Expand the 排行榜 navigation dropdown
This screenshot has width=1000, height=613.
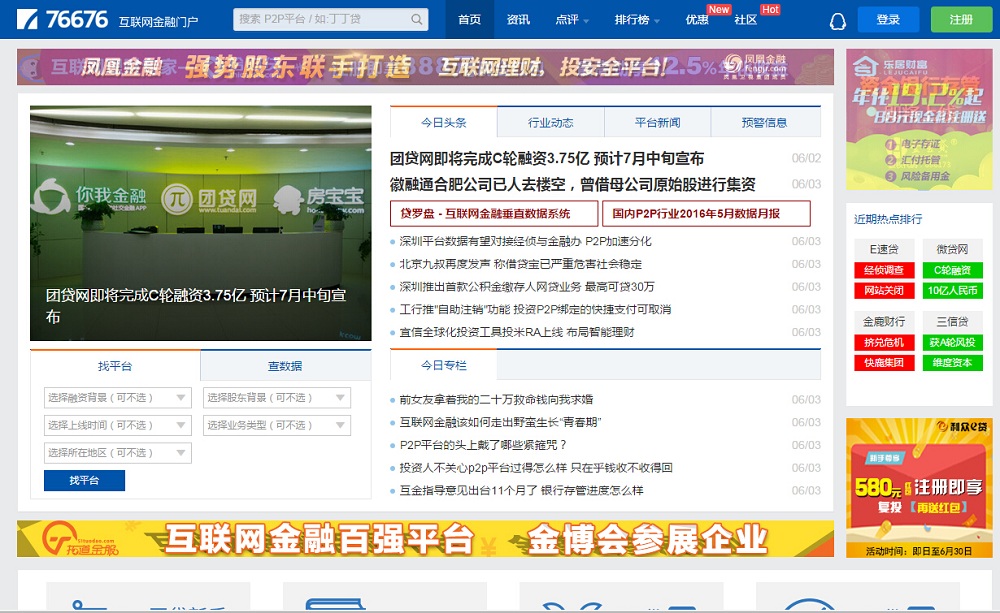pos(636,20)
